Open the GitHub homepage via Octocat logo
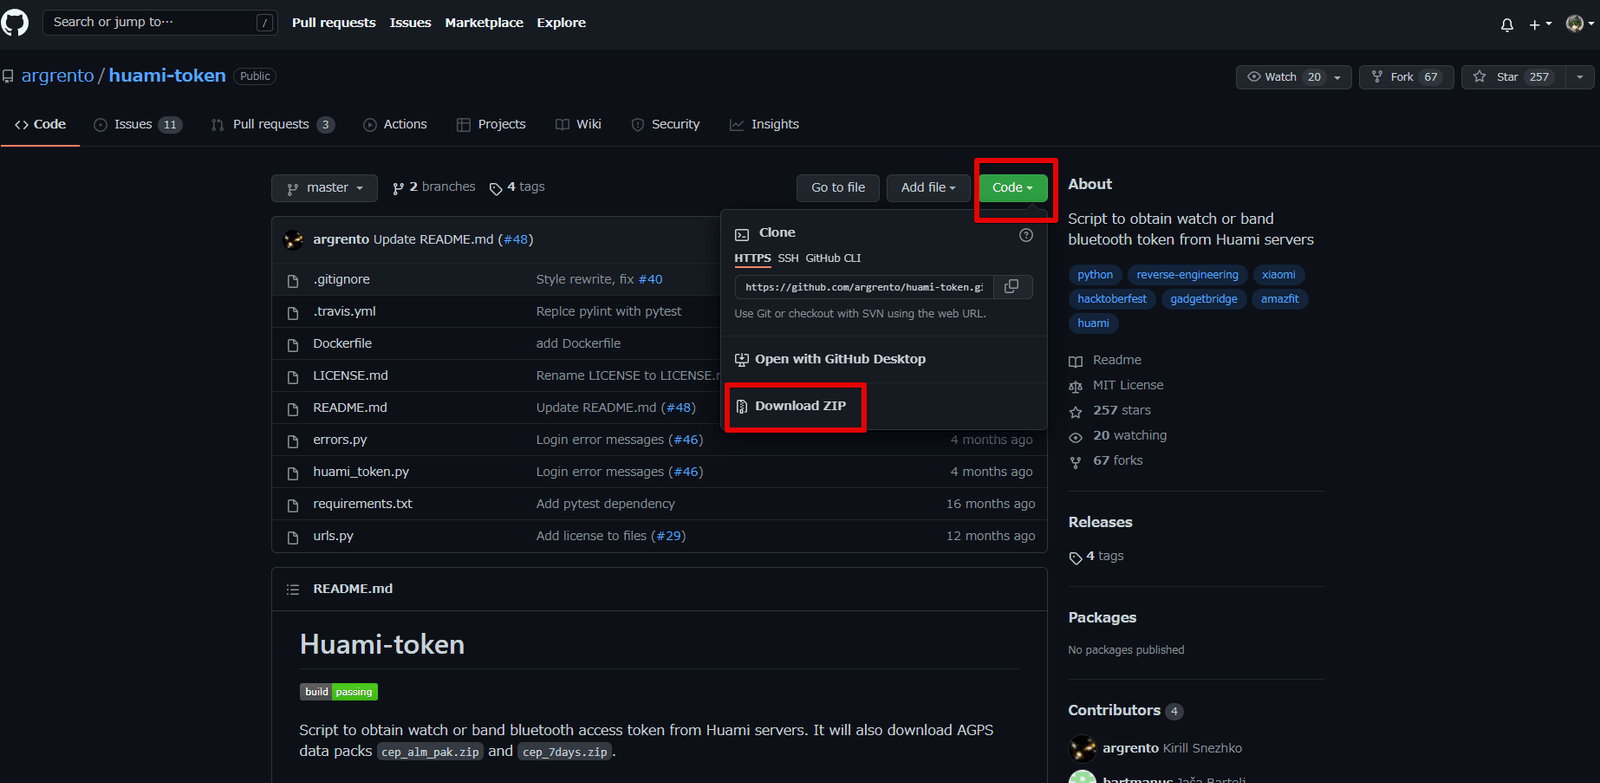The width and height of the screenshot is (1600, 783). (x=15, y=22)
